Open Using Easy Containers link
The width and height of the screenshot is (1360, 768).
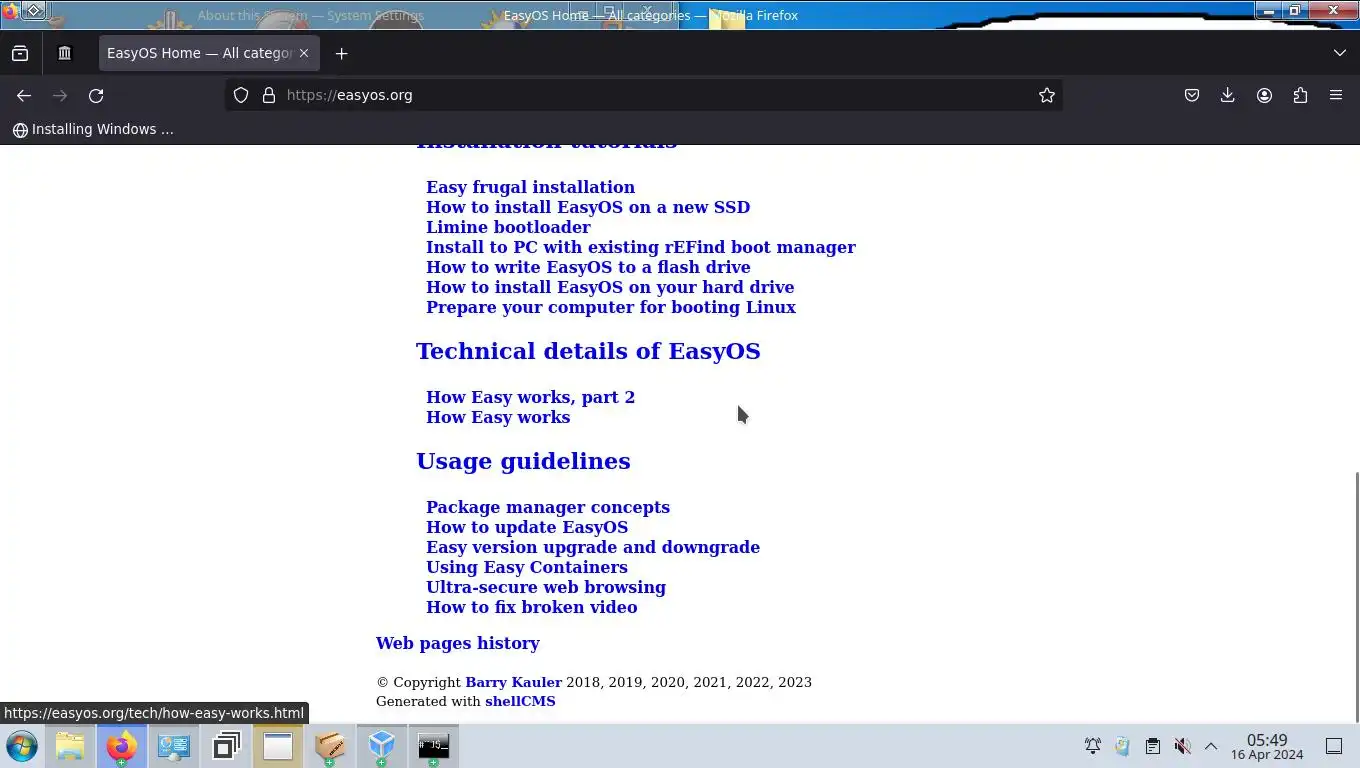527,567
